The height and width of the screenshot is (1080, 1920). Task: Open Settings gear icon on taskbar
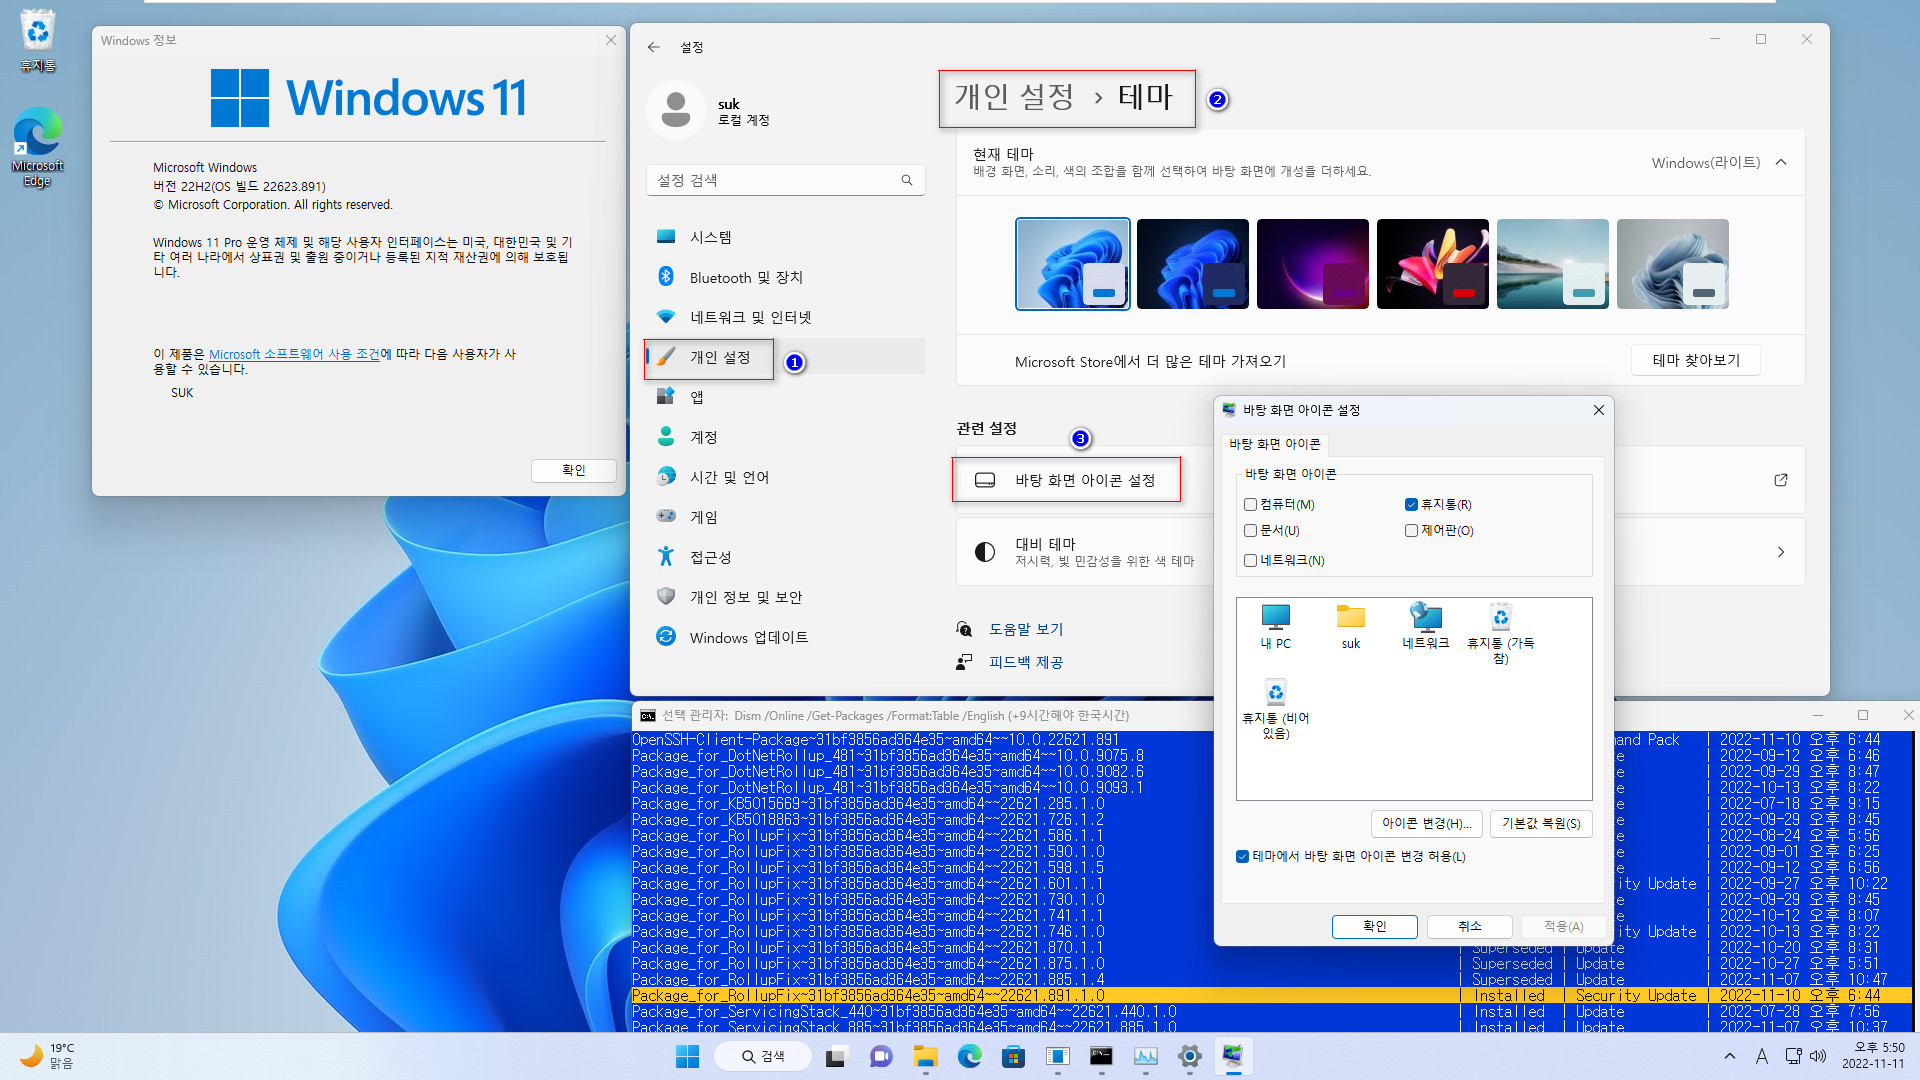pos(1189,1056)
